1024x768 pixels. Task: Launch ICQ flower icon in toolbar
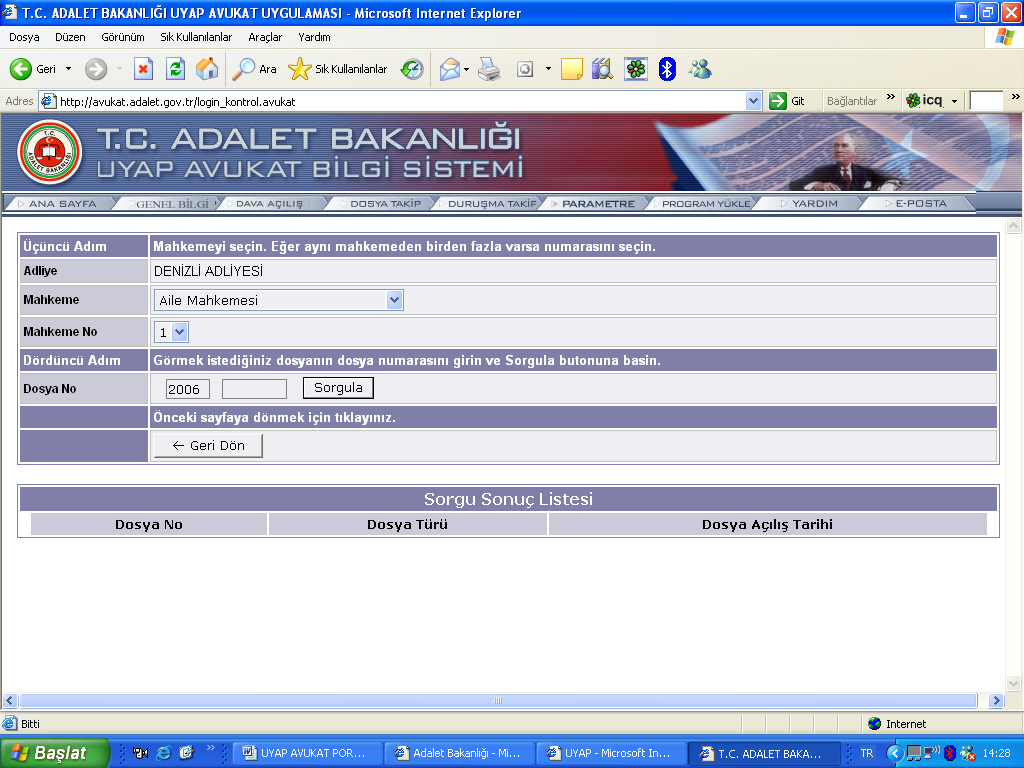[635, 69]
